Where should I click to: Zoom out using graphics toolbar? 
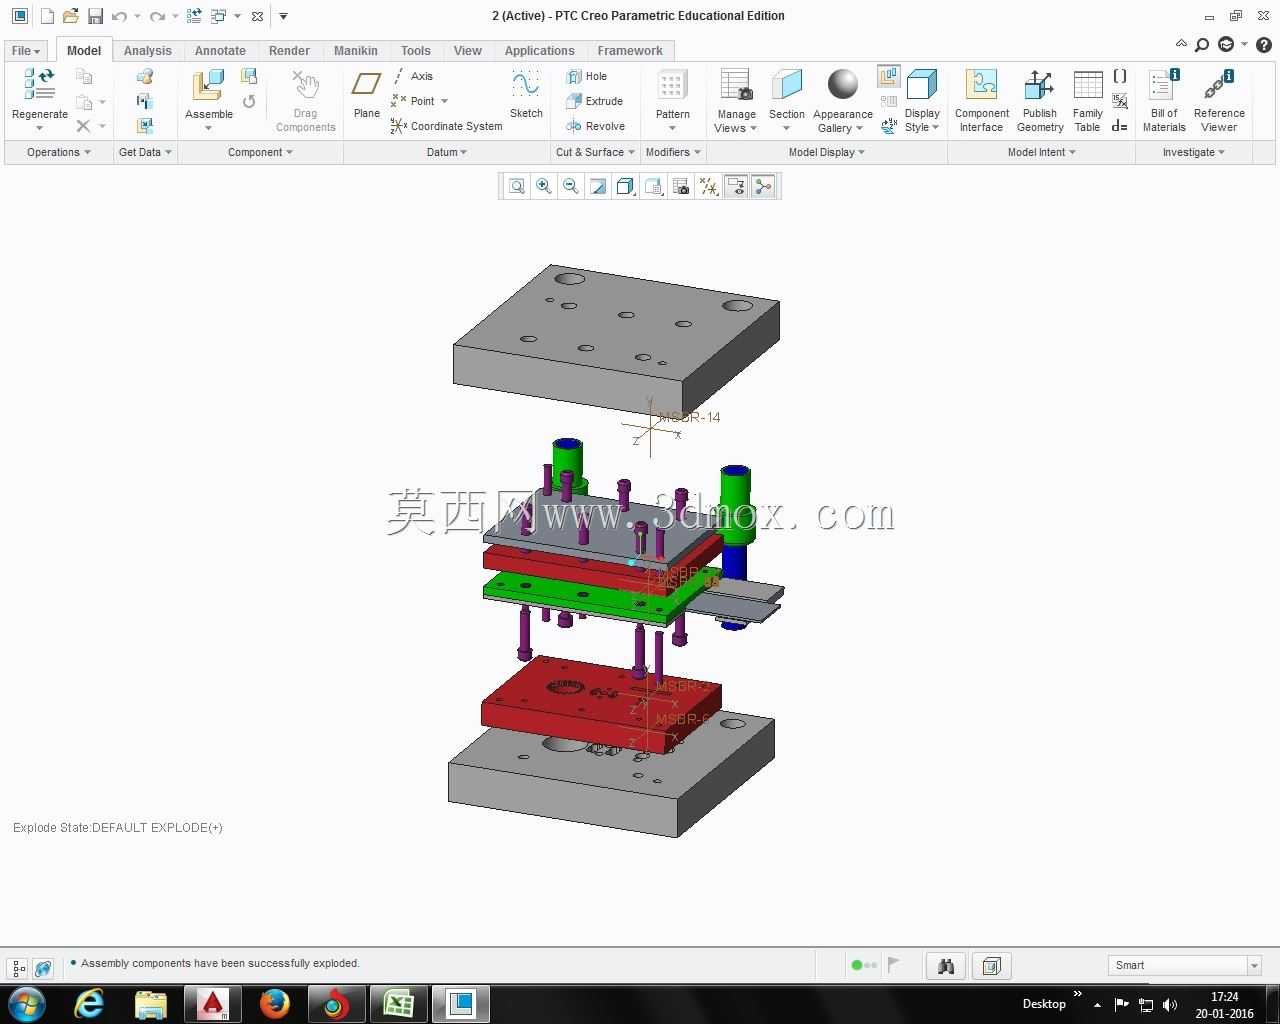(x=571, y=186)
